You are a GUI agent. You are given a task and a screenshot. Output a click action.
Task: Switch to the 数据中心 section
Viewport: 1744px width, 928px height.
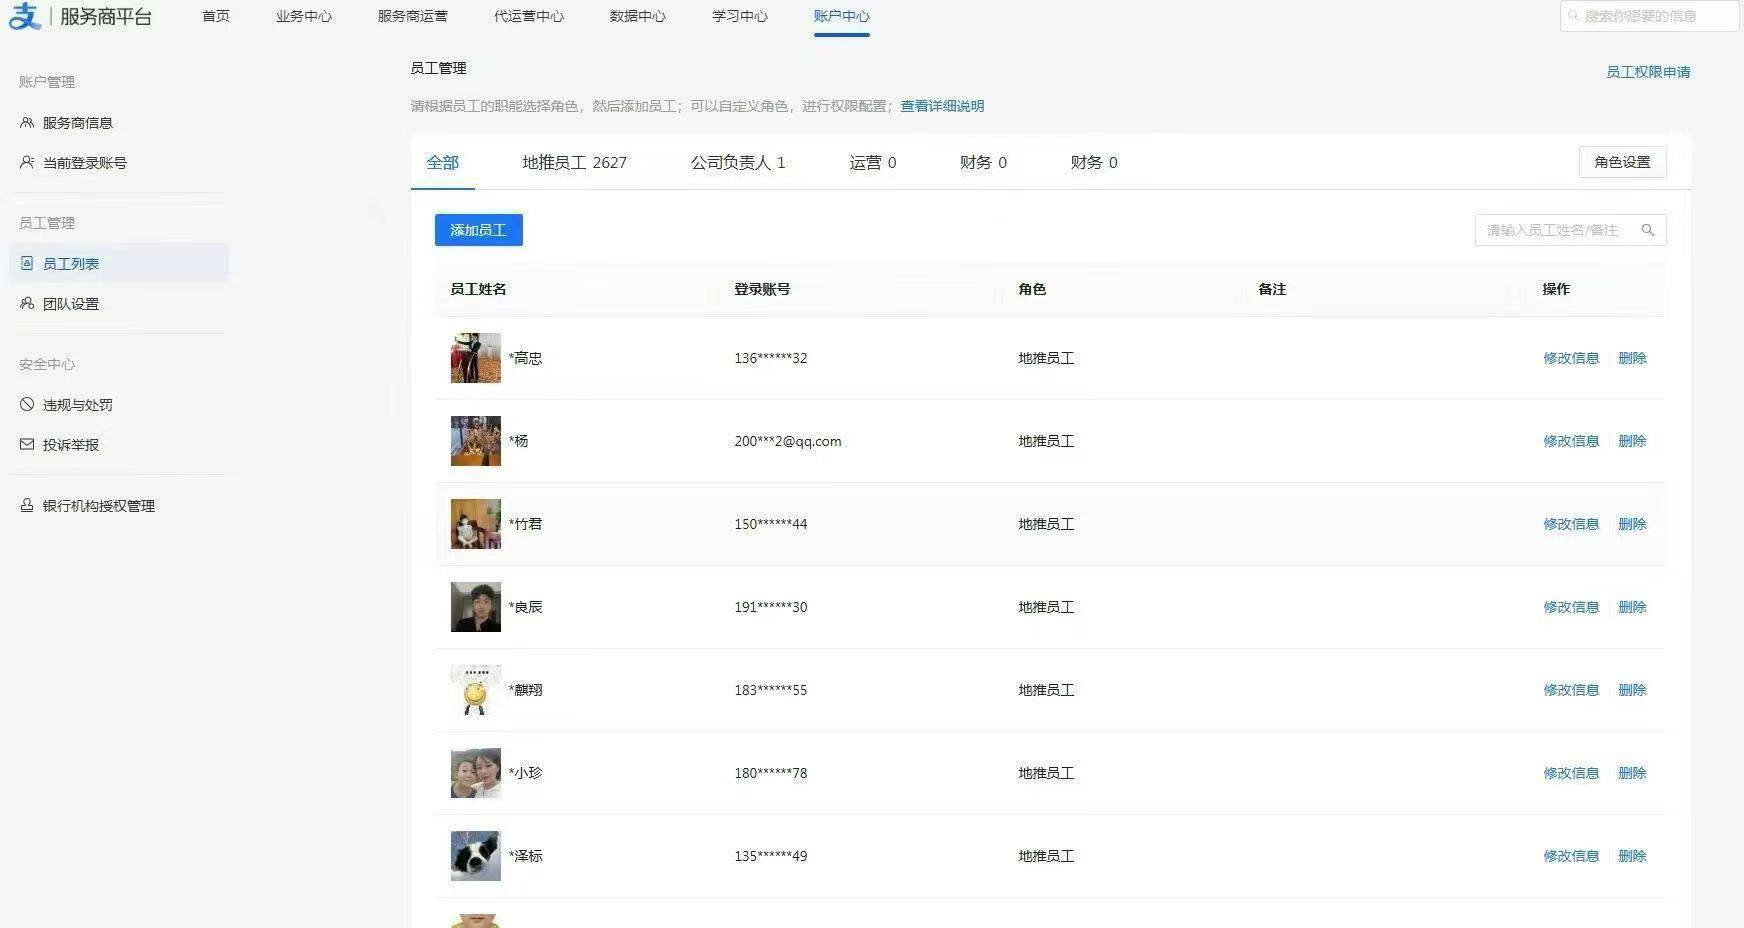pos(637,16)
